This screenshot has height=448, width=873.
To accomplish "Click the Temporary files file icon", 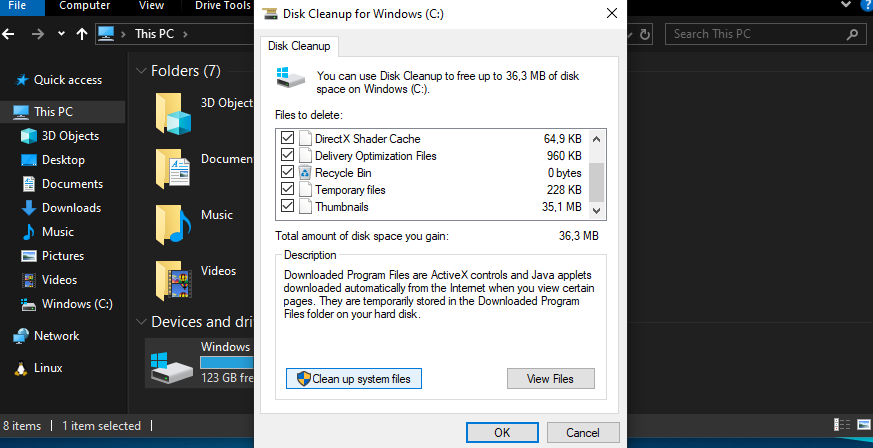I will click(x=305, y=189).
